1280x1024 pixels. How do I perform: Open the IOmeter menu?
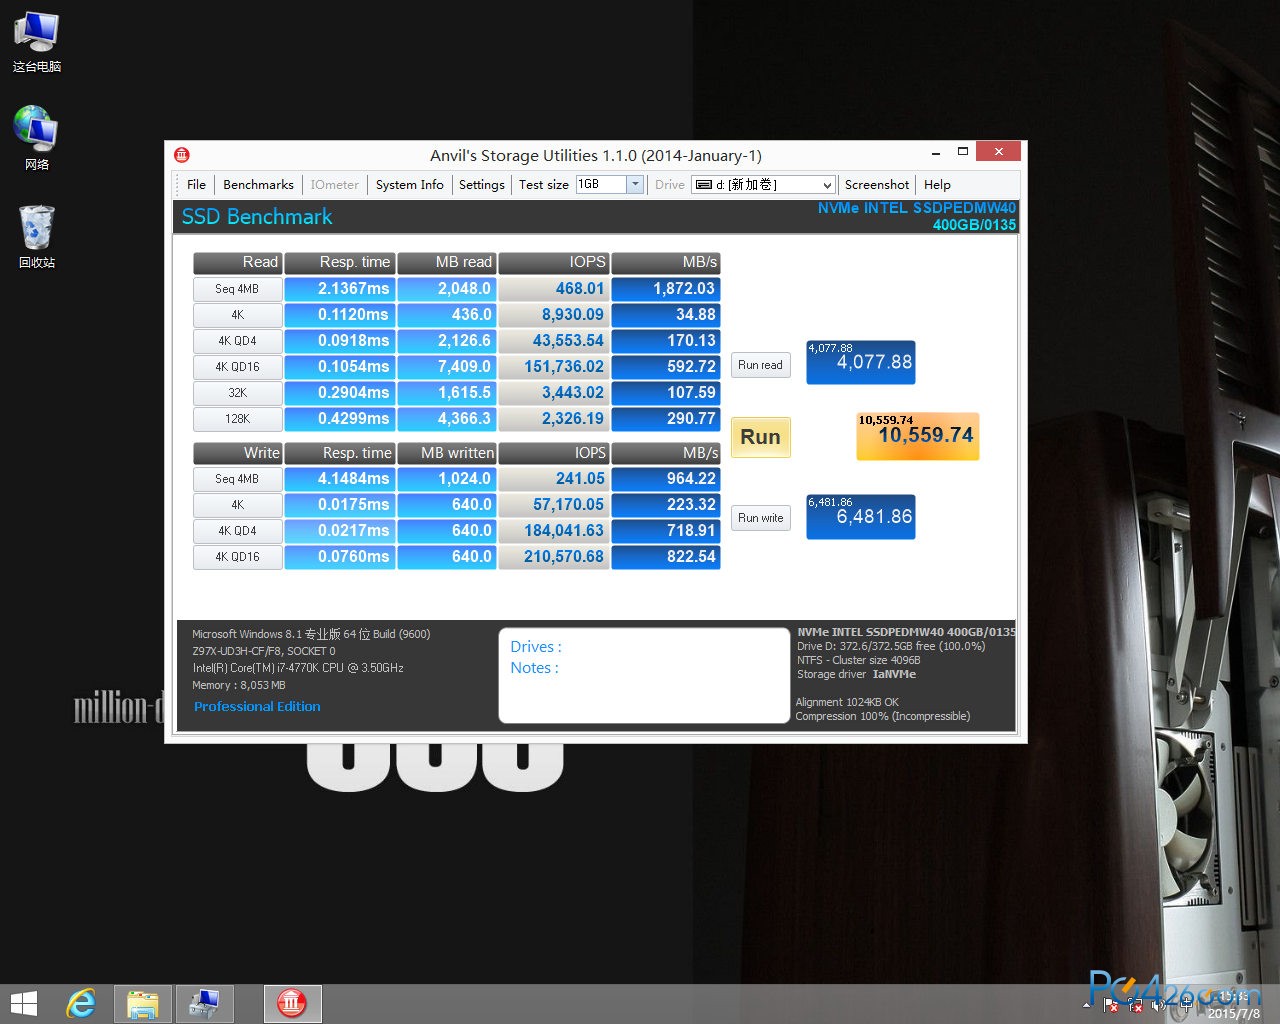click(334, 185)
